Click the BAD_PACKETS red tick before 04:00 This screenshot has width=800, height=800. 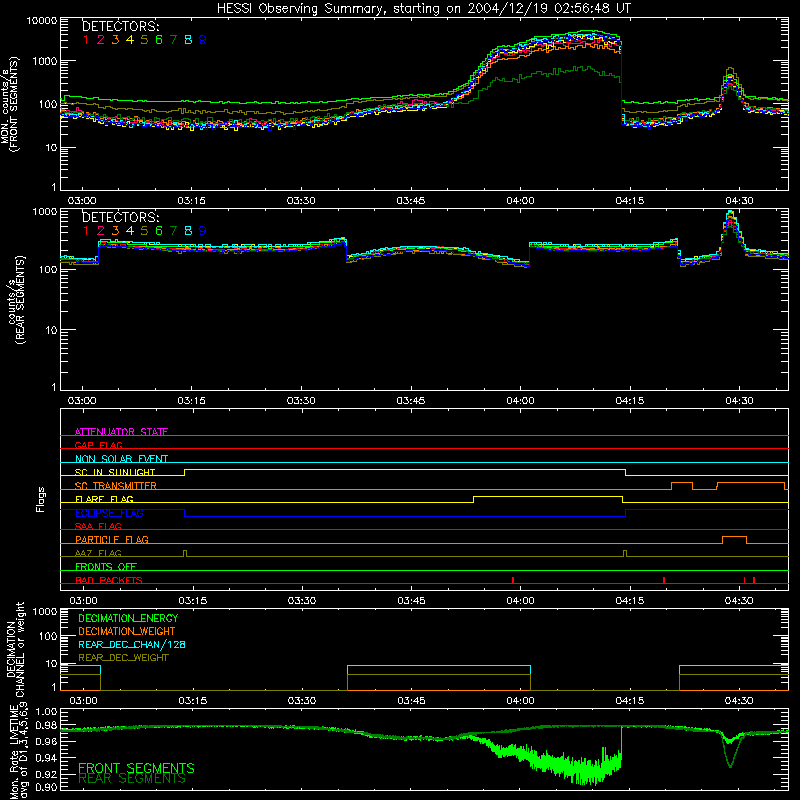513,580
